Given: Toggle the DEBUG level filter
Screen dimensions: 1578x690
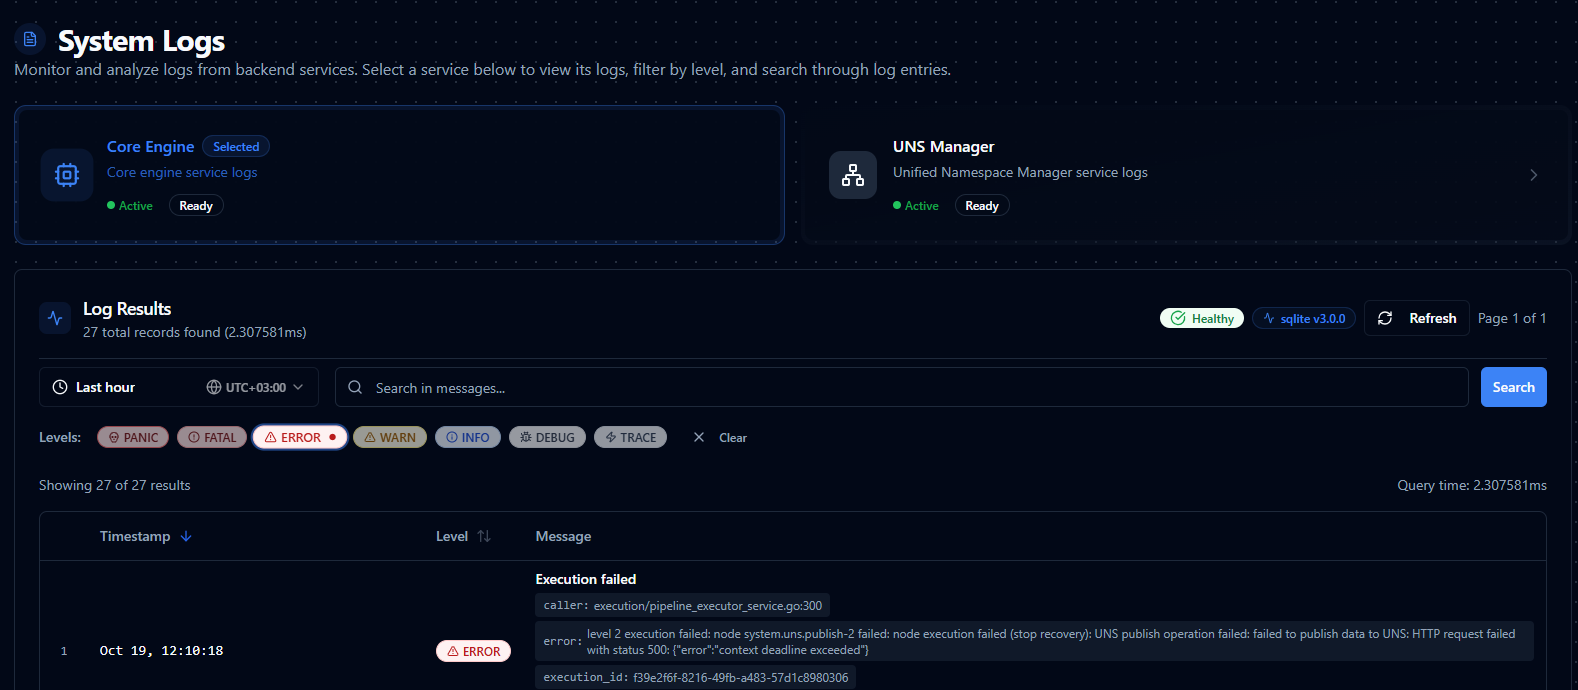Looking at the screenshot, I should click(547, 437).
